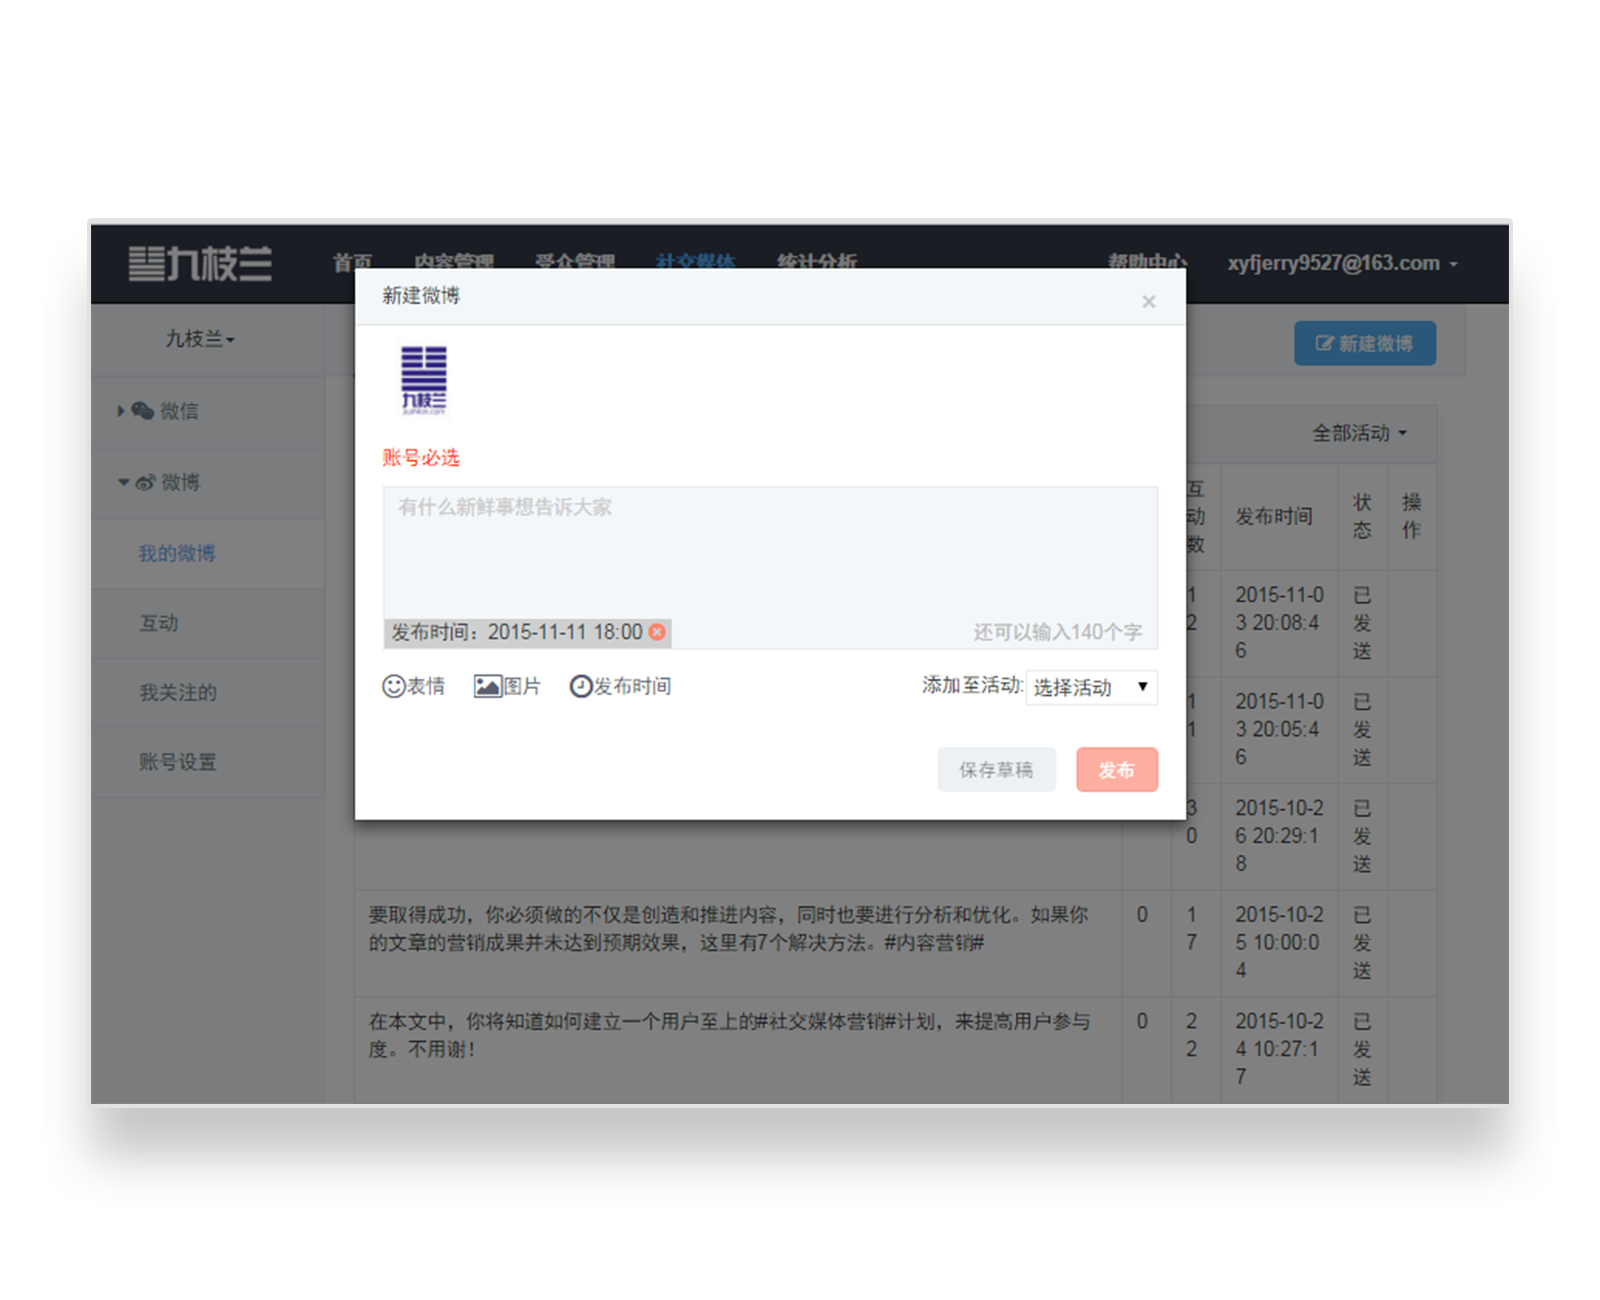This screenshot has width=1600, height=1300.
Task: Expand the 全部活动 filter dropdown
Action: pos(1359,433)
